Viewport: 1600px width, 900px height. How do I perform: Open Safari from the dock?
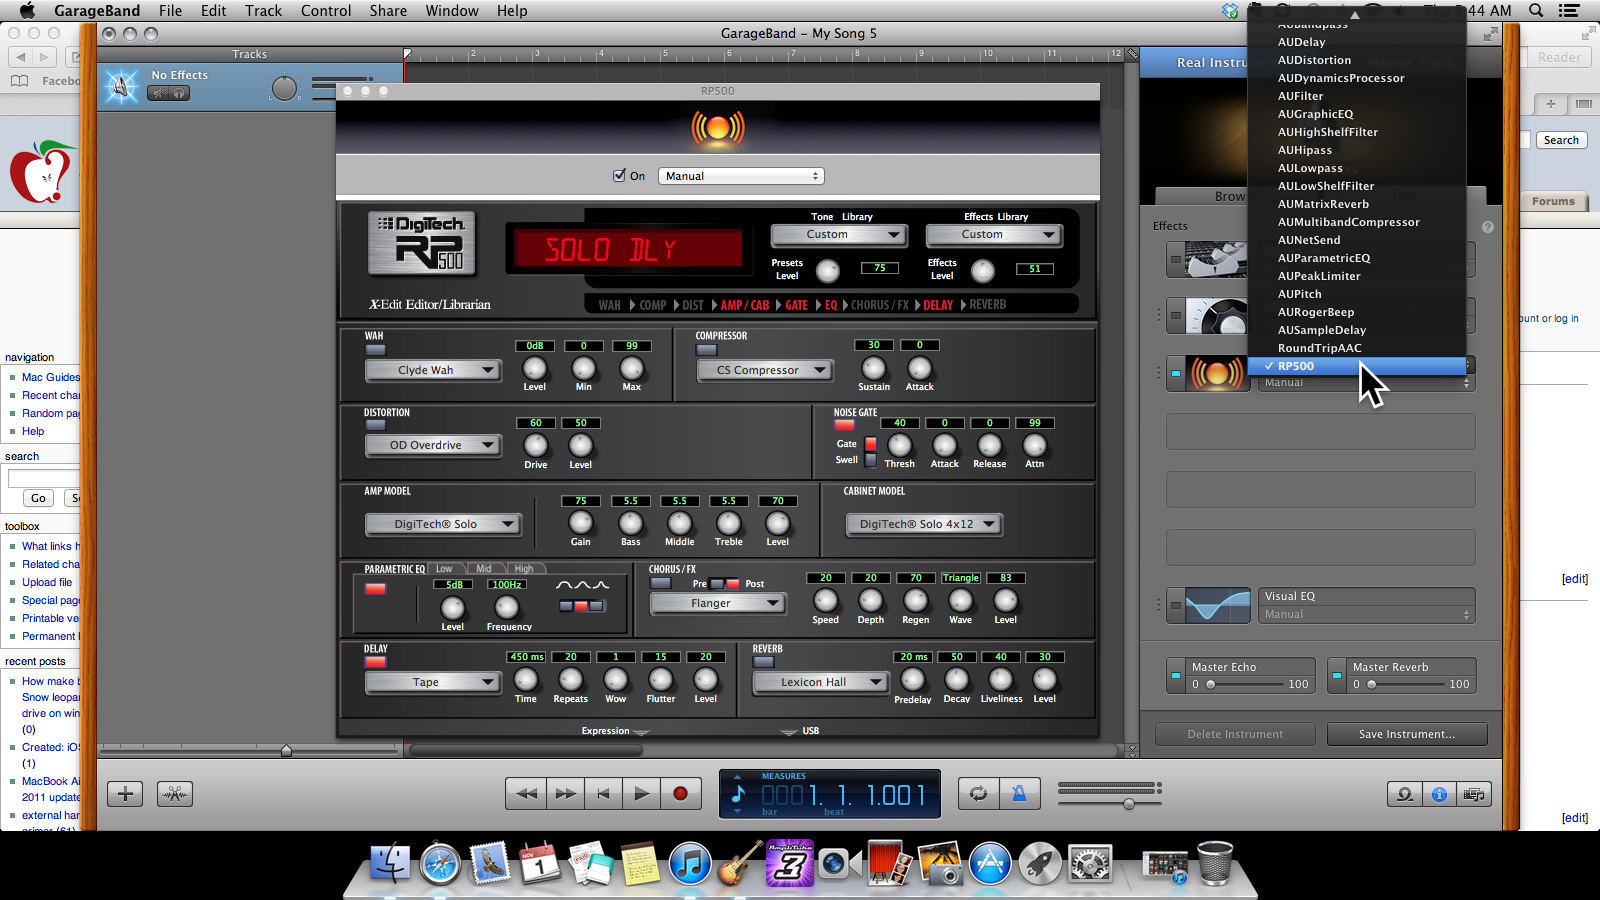coord(440,864)
